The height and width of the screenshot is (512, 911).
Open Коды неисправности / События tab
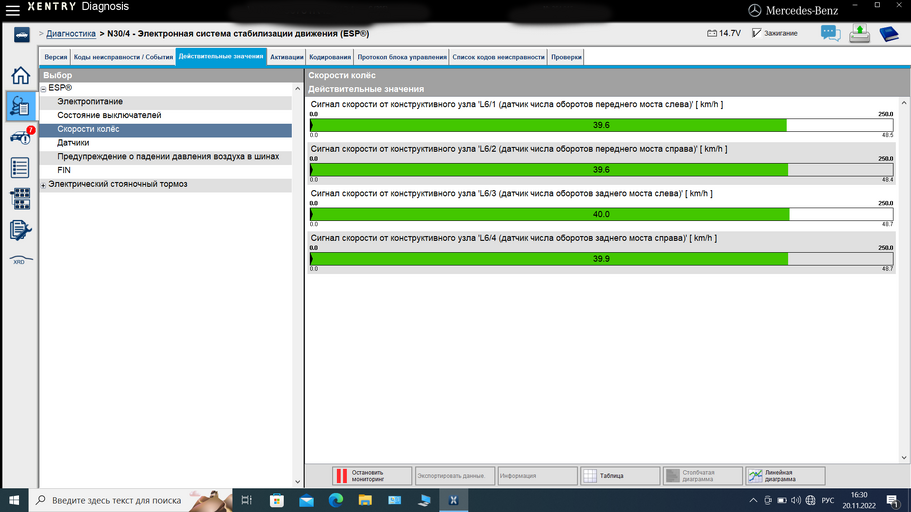click(123, 57)
